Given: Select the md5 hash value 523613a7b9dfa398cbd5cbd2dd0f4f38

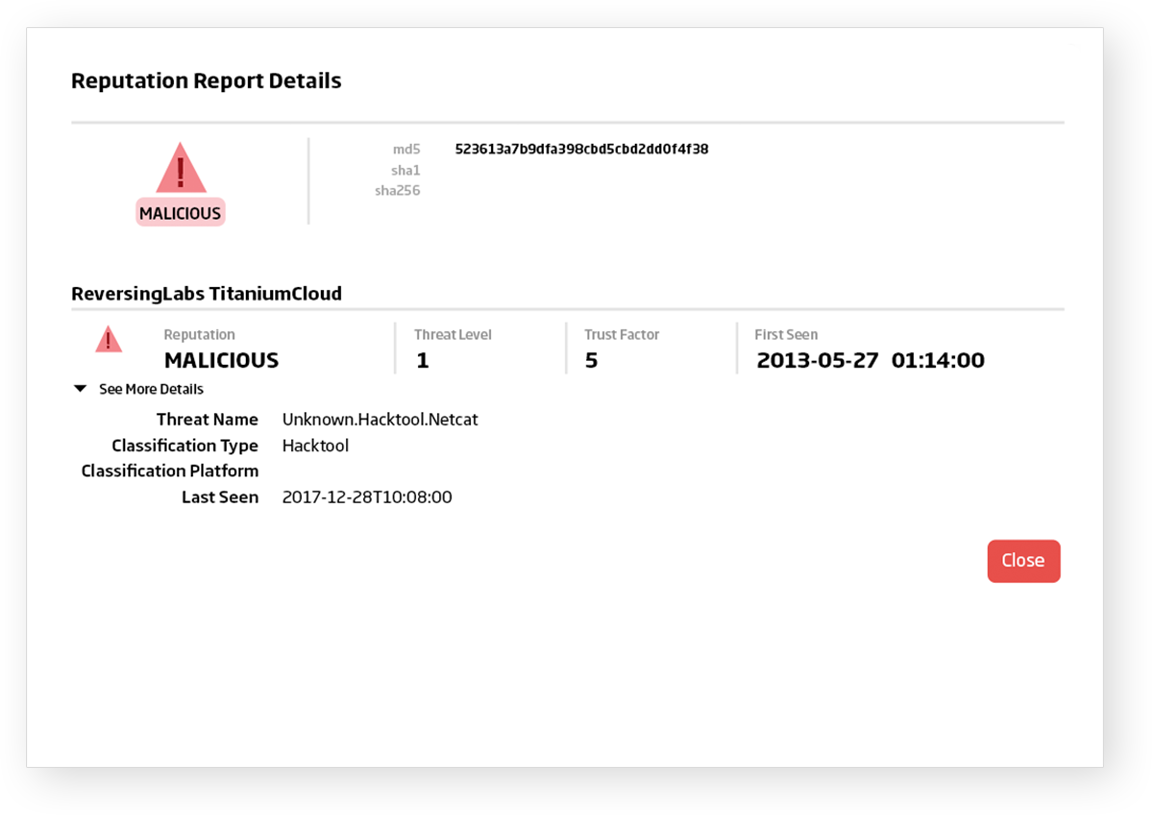Looking at the screenshot, I should click(582, 149).
